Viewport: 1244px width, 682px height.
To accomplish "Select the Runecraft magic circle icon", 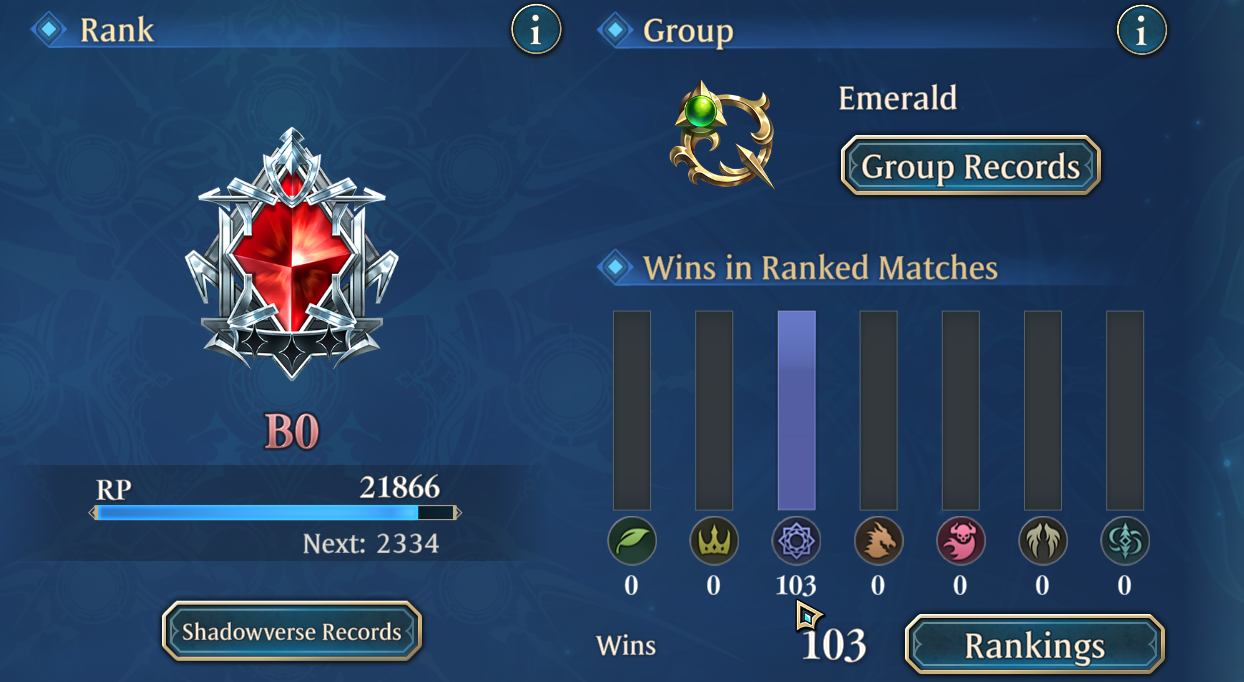I will [796, 542].
